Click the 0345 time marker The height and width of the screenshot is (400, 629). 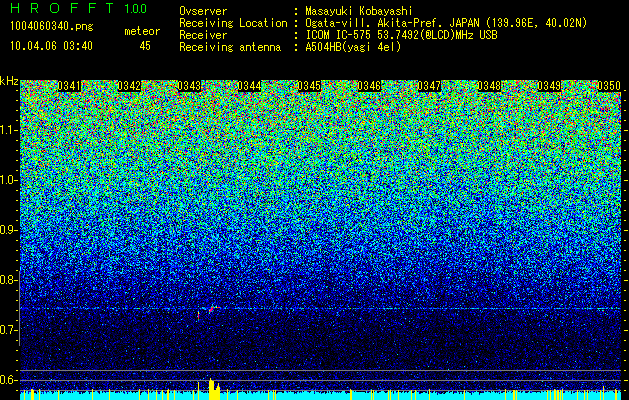[309, 86]
